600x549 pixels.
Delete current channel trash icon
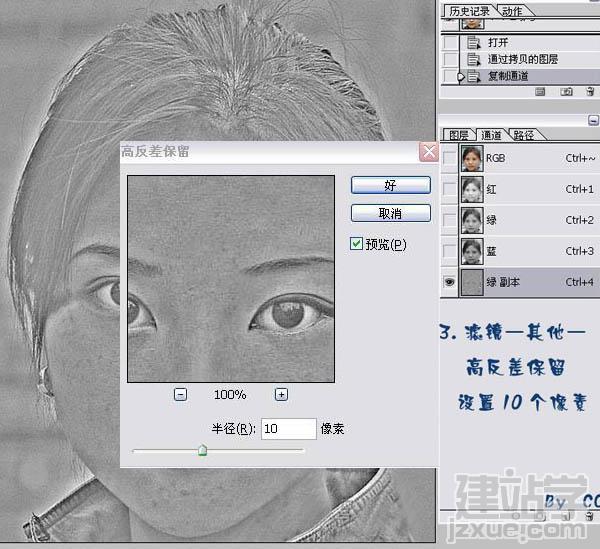[590, 516]
